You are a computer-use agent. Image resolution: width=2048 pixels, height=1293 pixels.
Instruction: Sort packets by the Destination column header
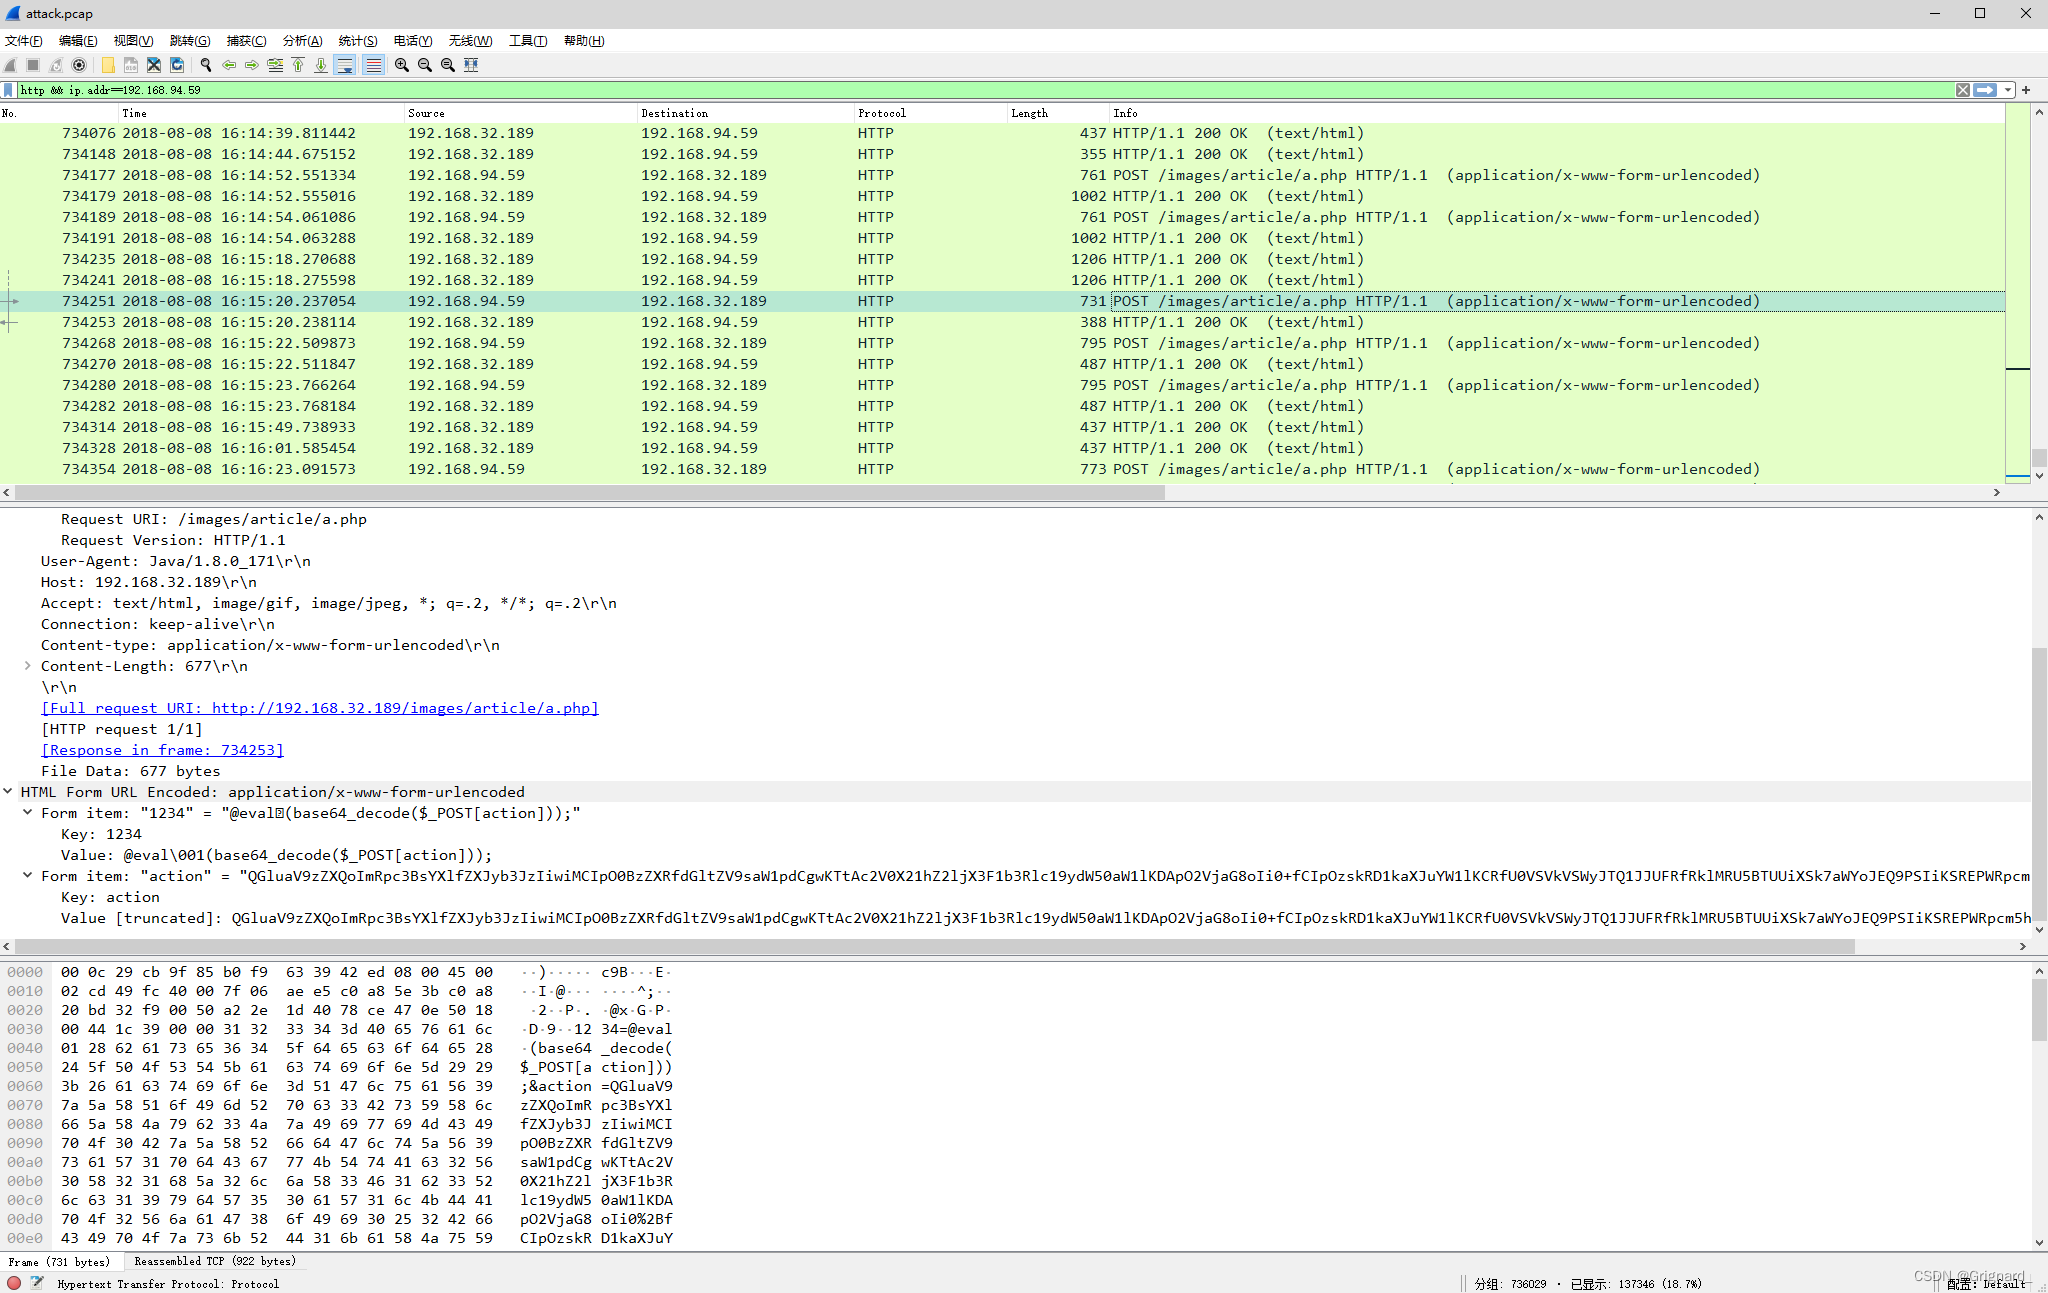click(x=746, y=113)
